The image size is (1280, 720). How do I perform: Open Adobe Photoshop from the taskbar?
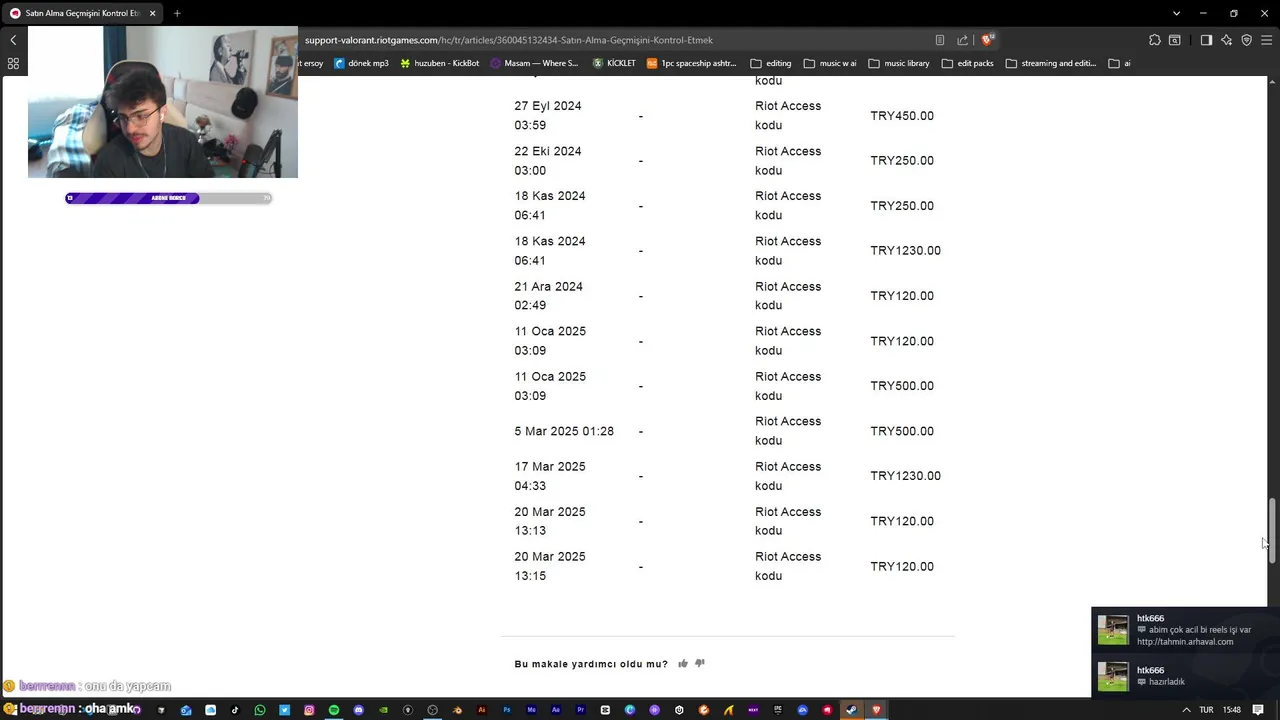(506, 710)
